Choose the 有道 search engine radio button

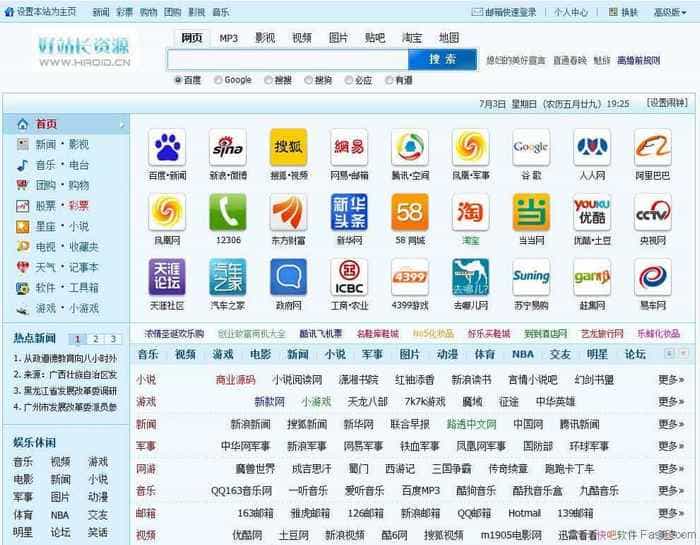(x=389, y=80)
